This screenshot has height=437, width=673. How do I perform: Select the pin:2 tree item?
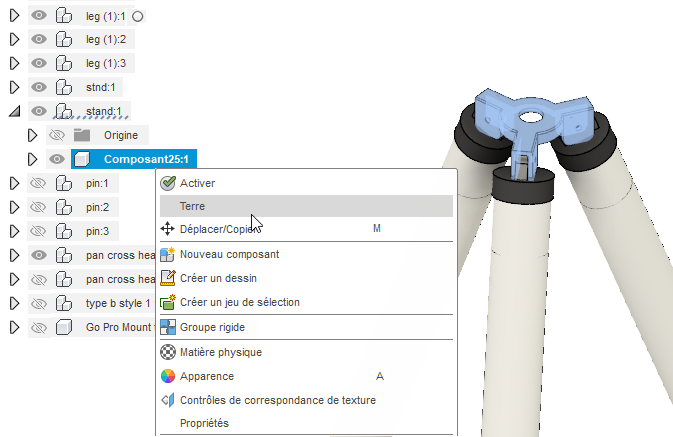[97, 208]
